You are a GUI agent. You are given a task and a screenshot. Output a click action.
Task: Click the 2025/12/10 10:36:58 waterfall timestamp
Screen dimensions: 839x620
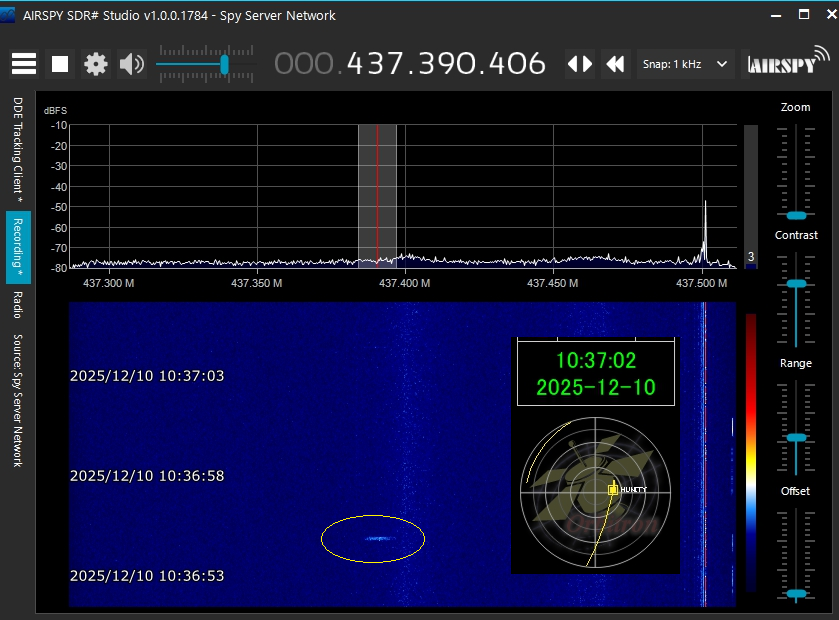point(147,476)
